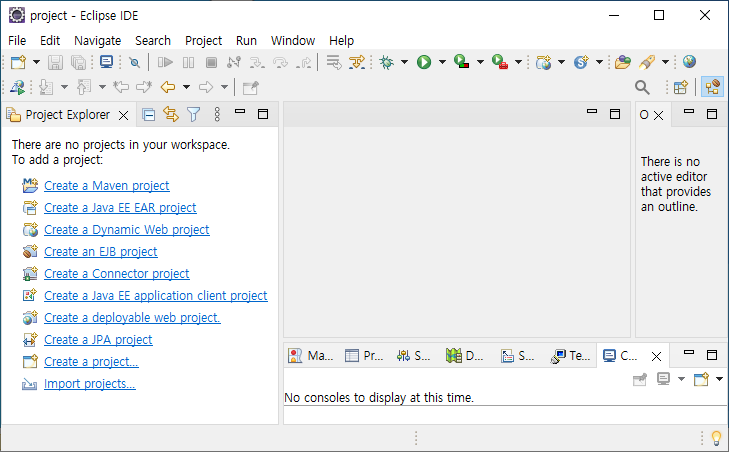Expand the External Tools dropdown arrow

point(518,62)
